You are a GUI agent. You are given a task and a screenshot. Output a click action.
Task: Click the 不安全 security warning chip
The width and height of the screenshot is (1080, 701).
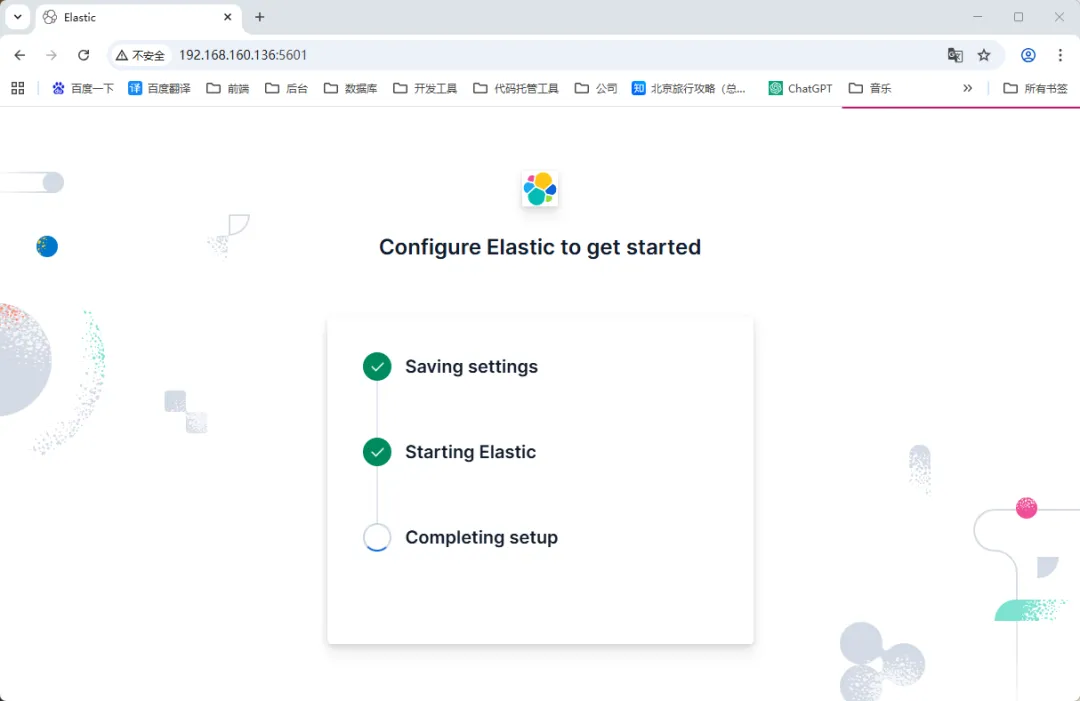(141, 55)
